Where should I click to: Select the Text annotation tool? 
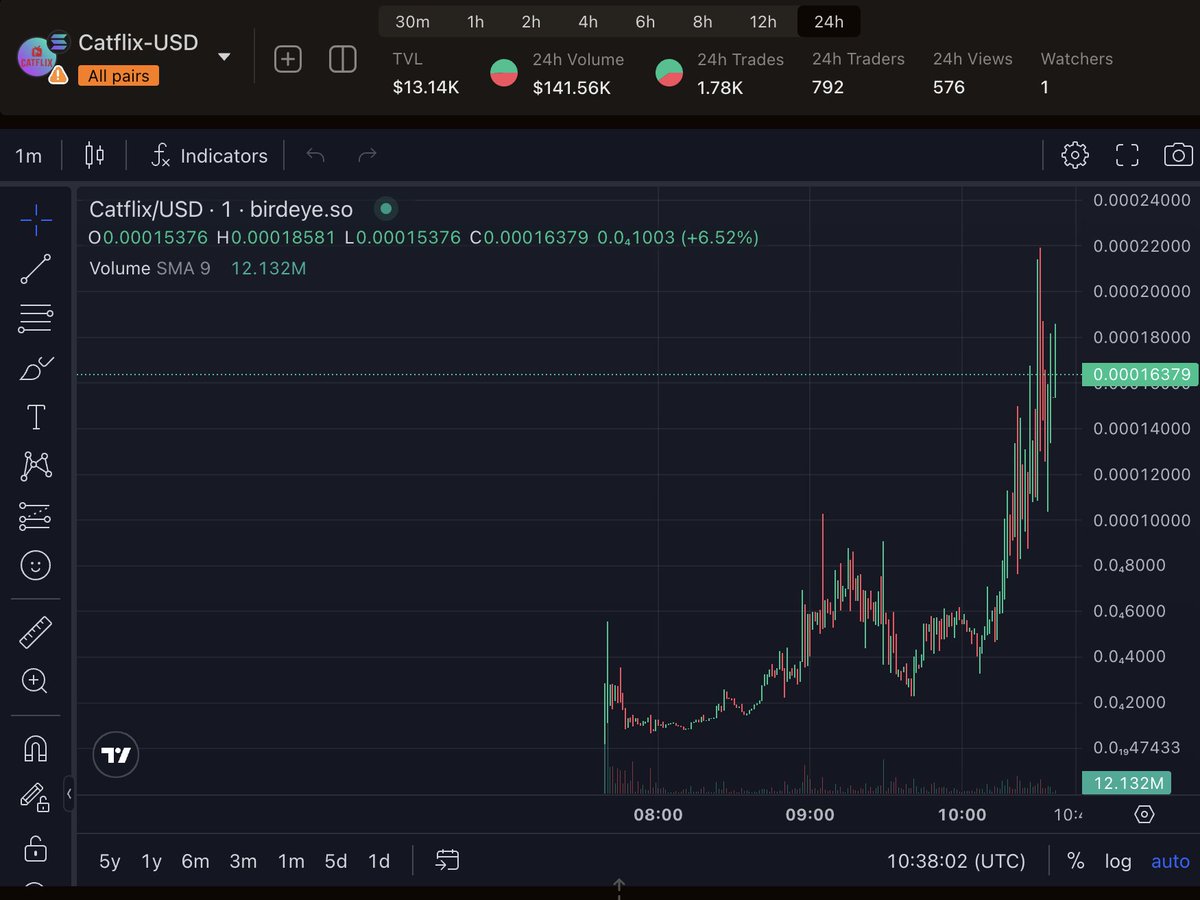point(36,417)
